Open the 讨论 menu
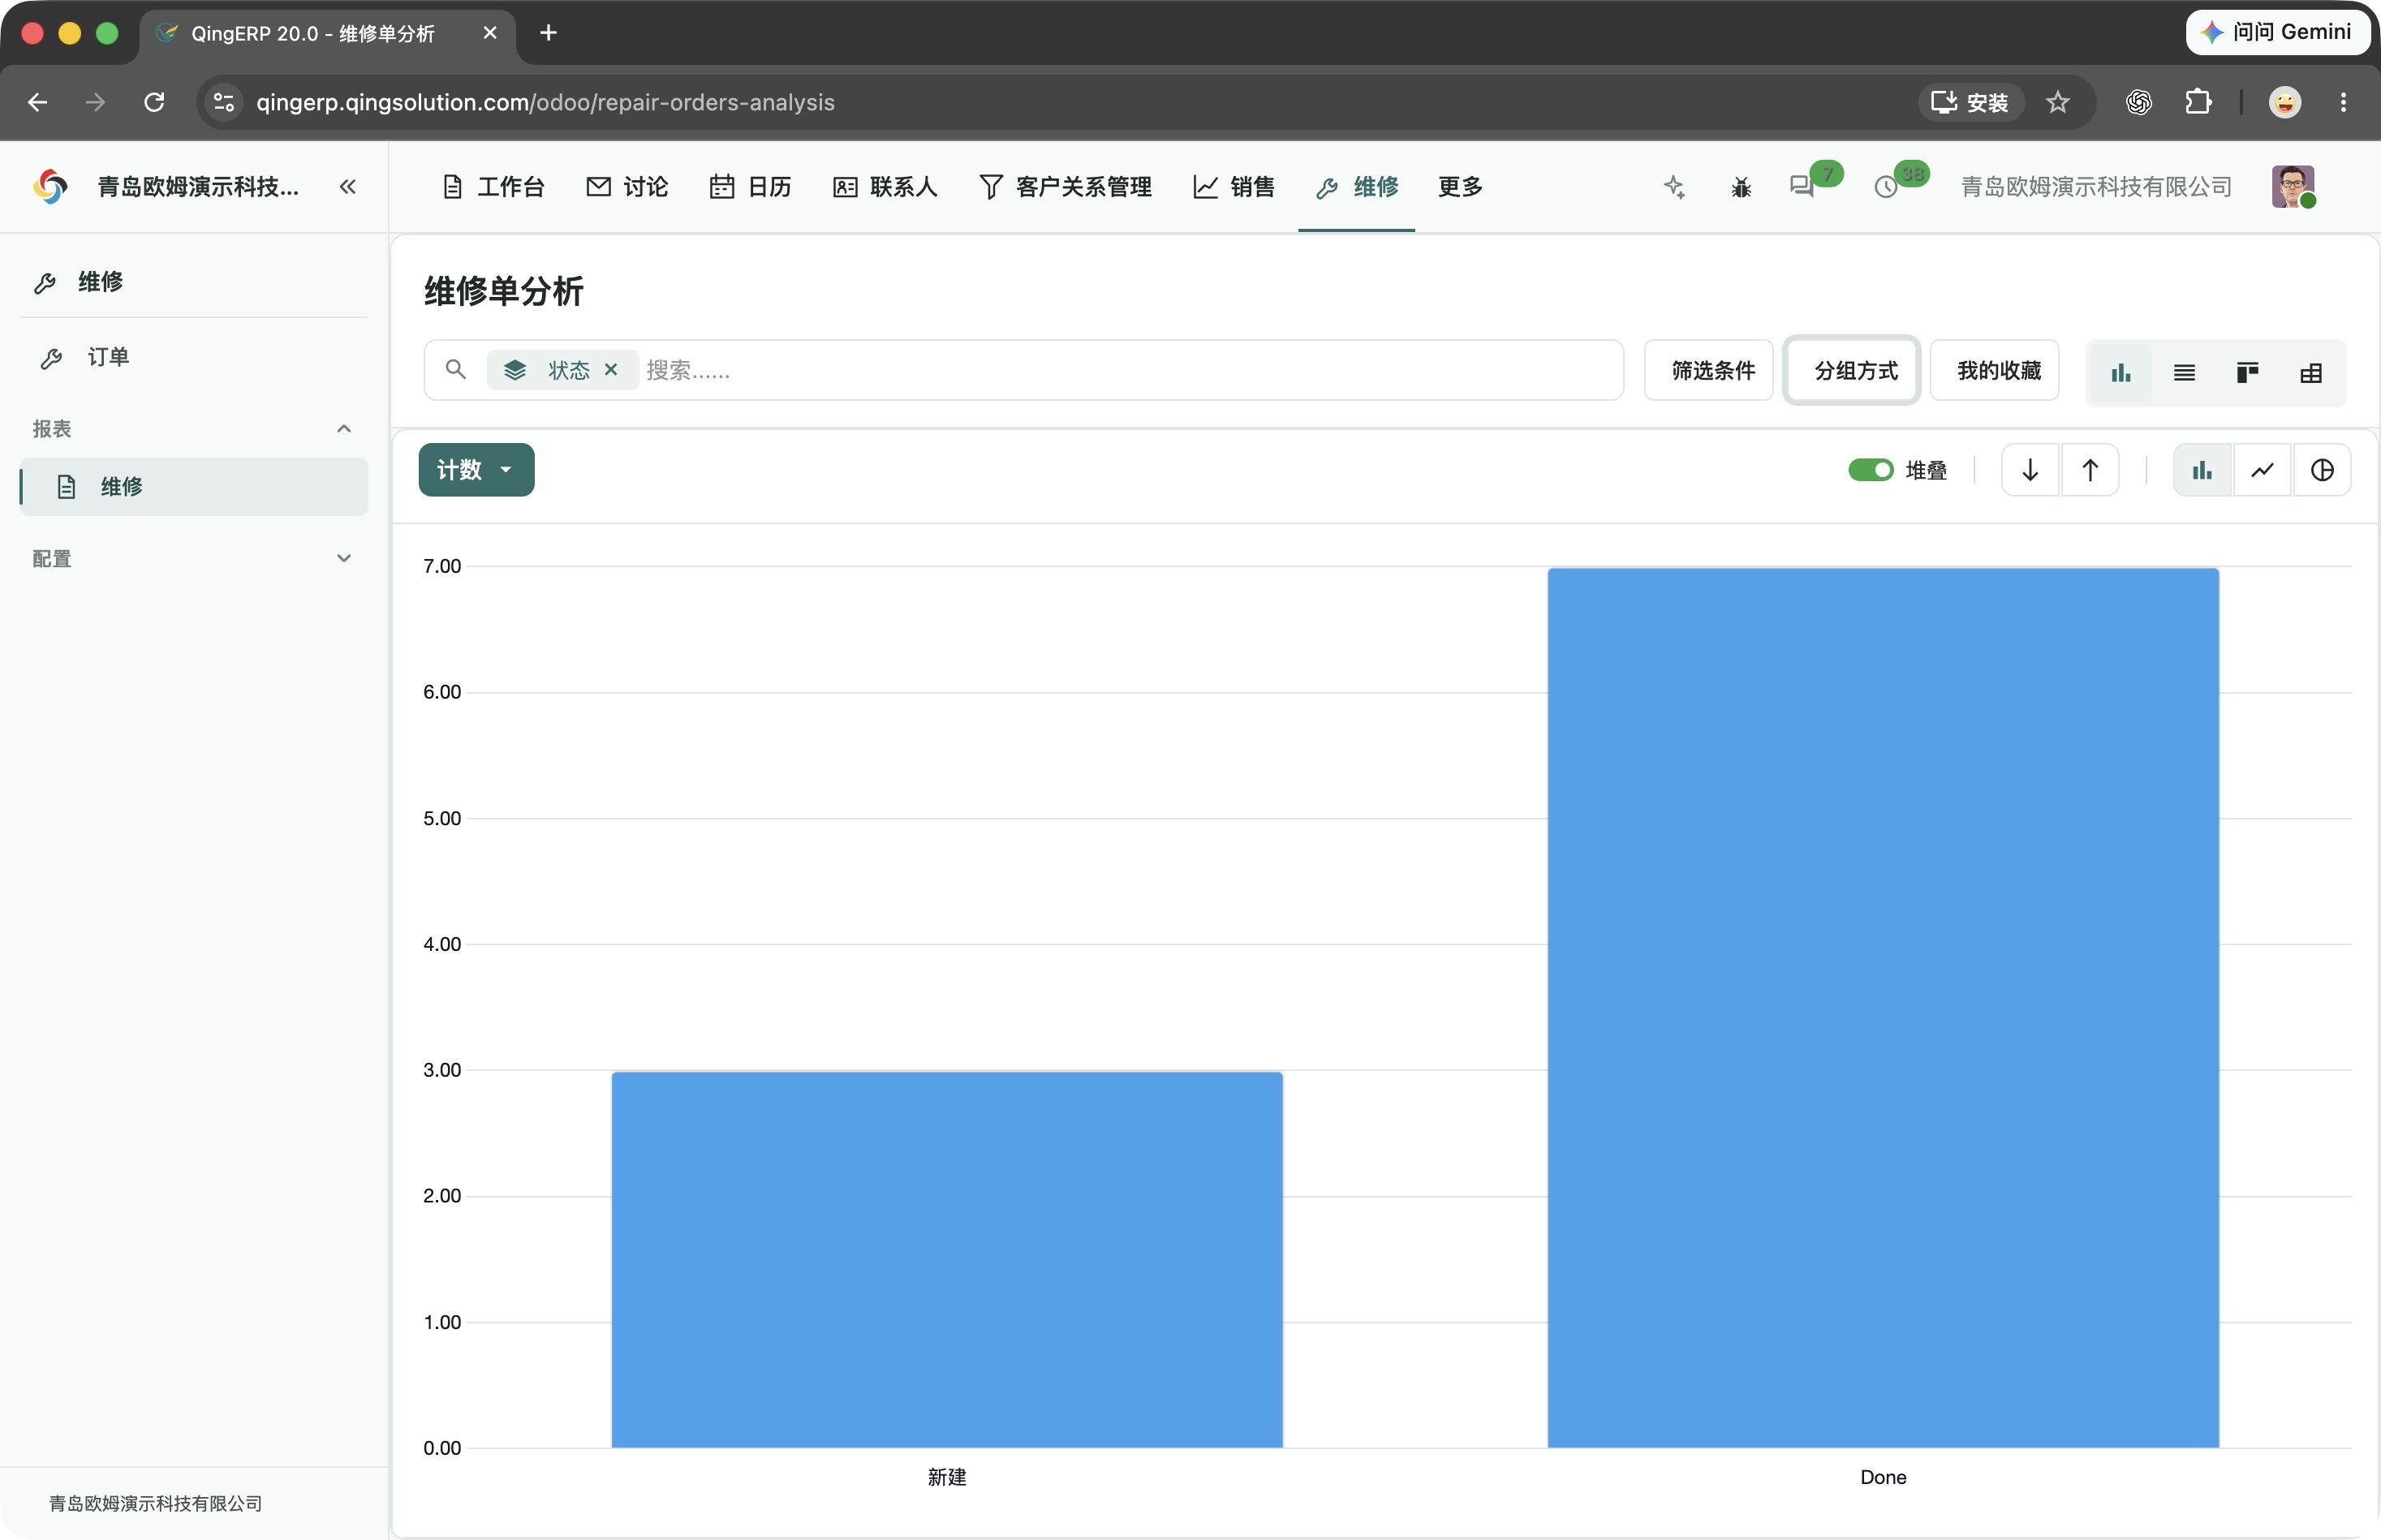Viewport: 2381px width, 1540px height. (x=627, y=187)
